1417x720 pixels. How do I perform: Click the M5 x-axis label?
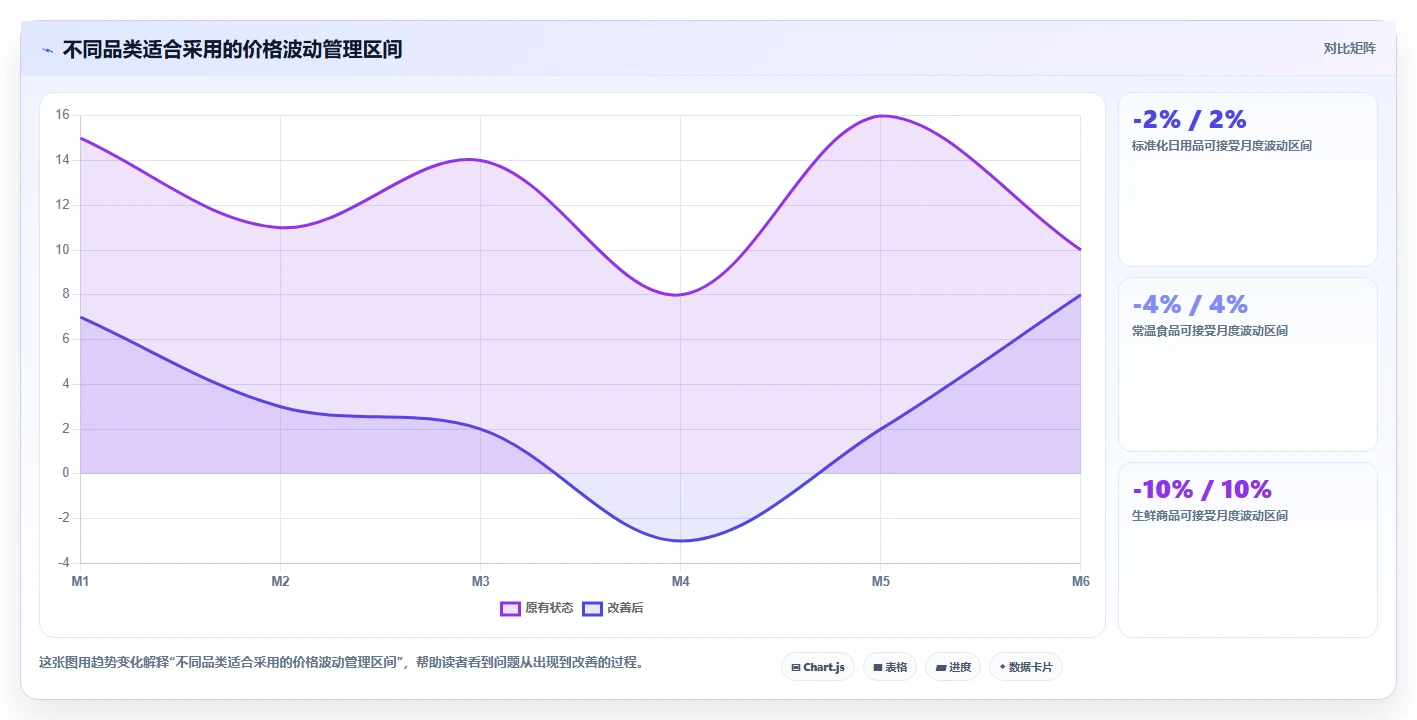[880, 581]
